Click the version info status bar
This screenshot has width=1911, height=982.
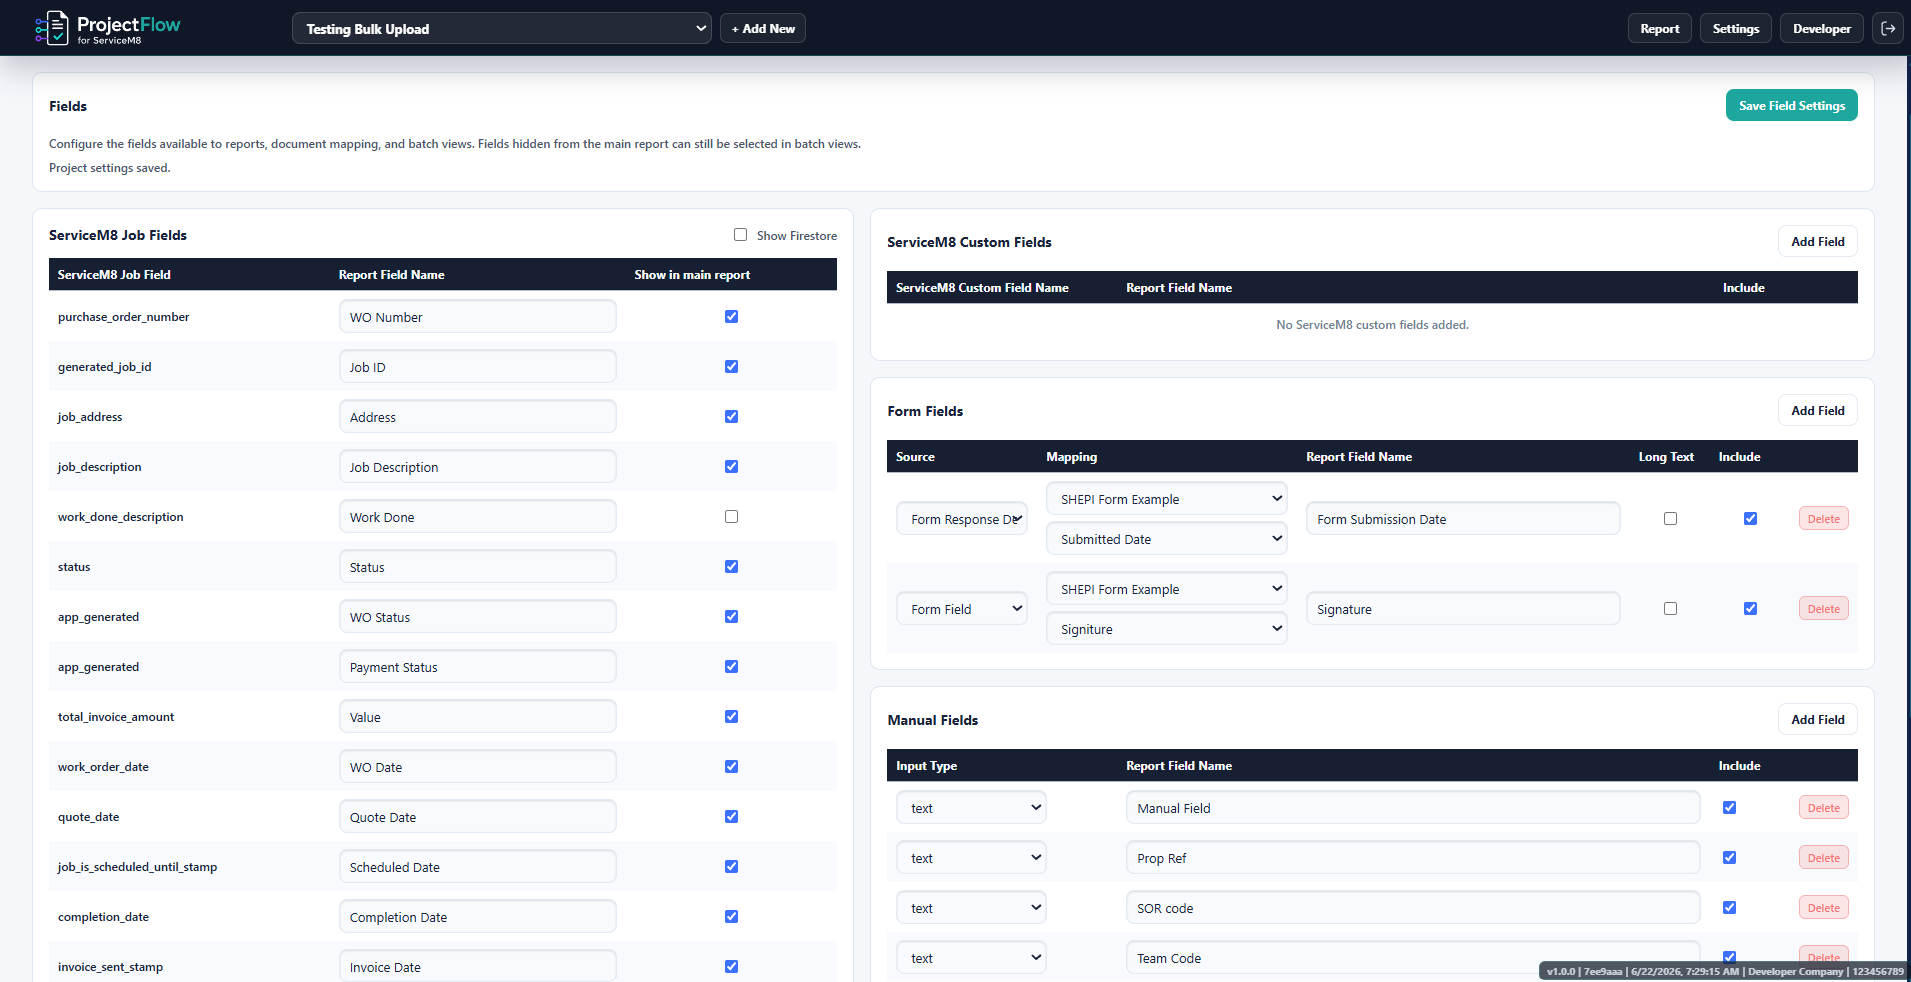pyautogui.click(x=1725, y=971)
